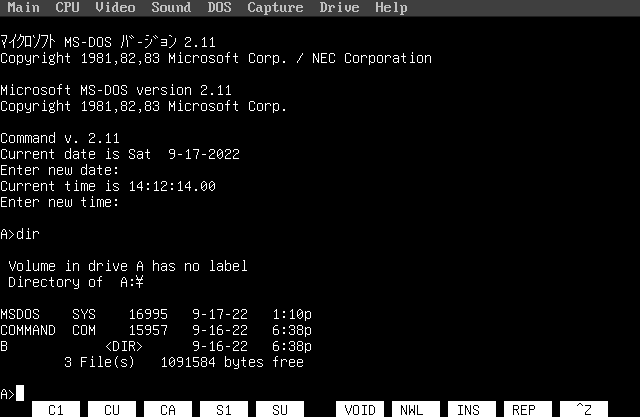Screen dimensions: 640x417
Task: Open the Sound menu
Action: 171,7
